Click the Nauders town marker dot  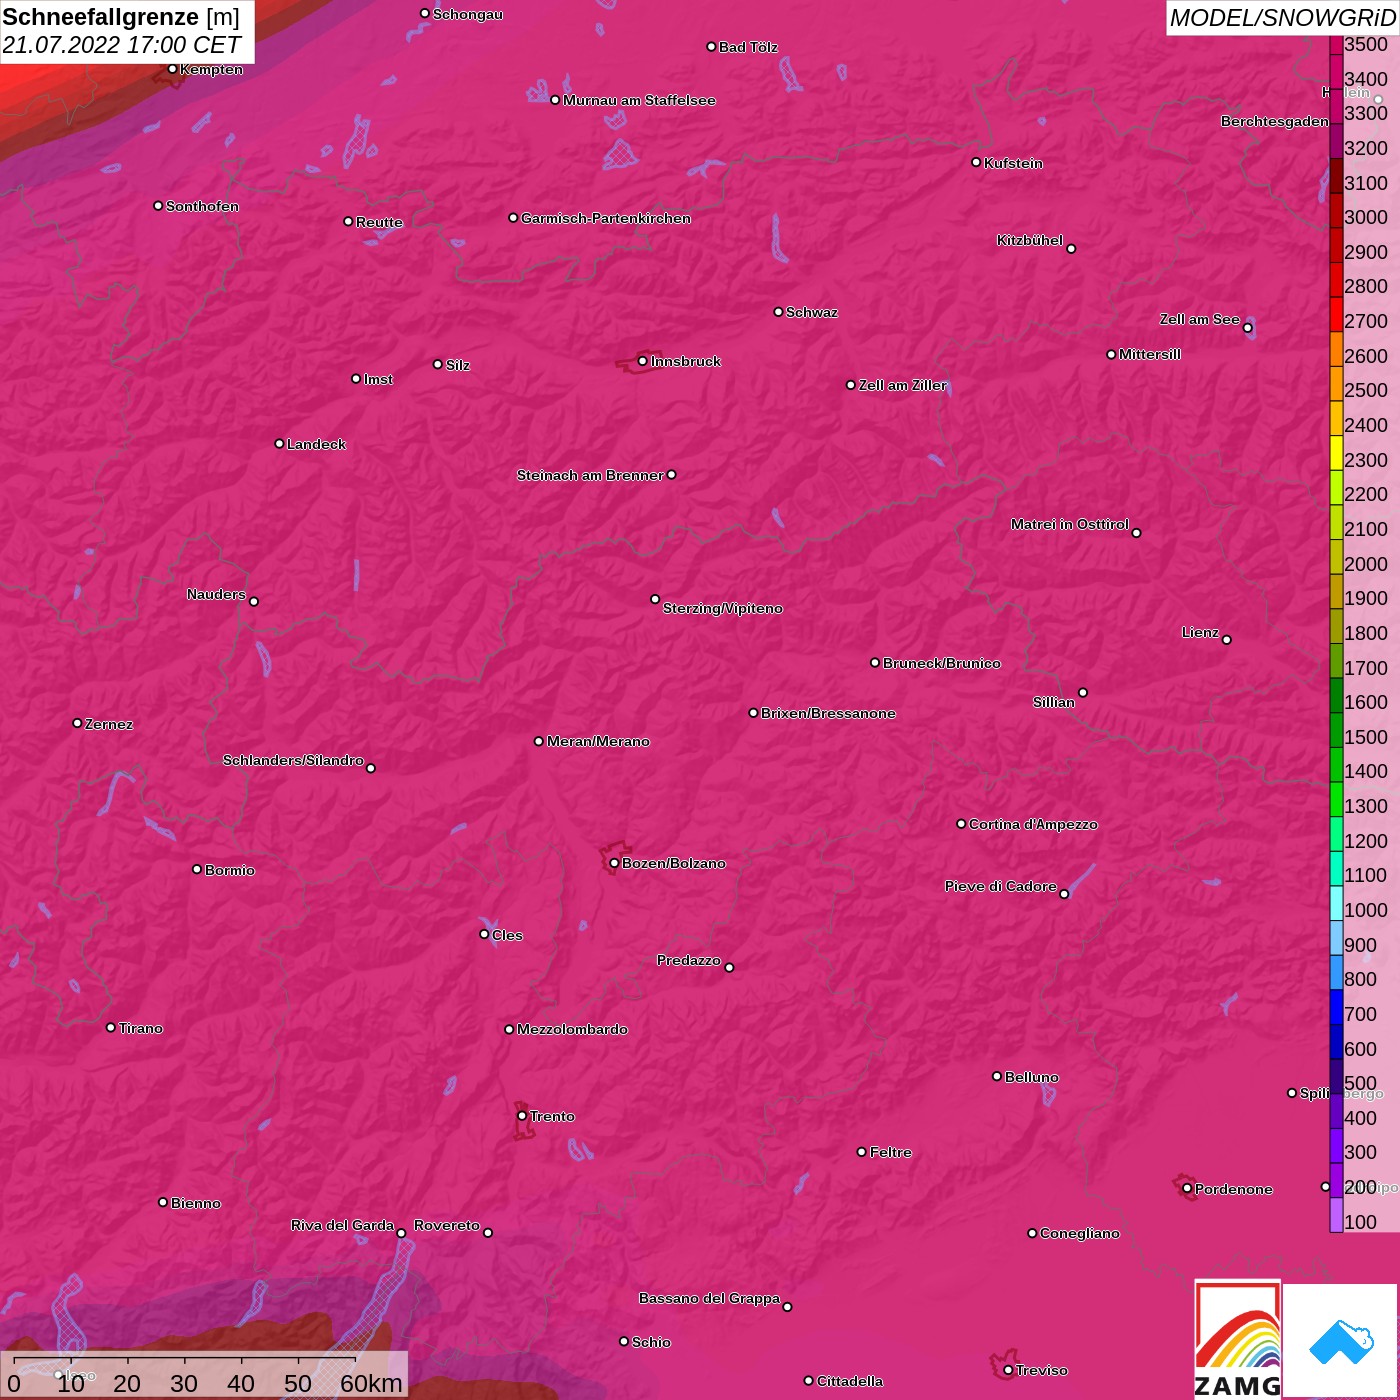click(254, 601)
